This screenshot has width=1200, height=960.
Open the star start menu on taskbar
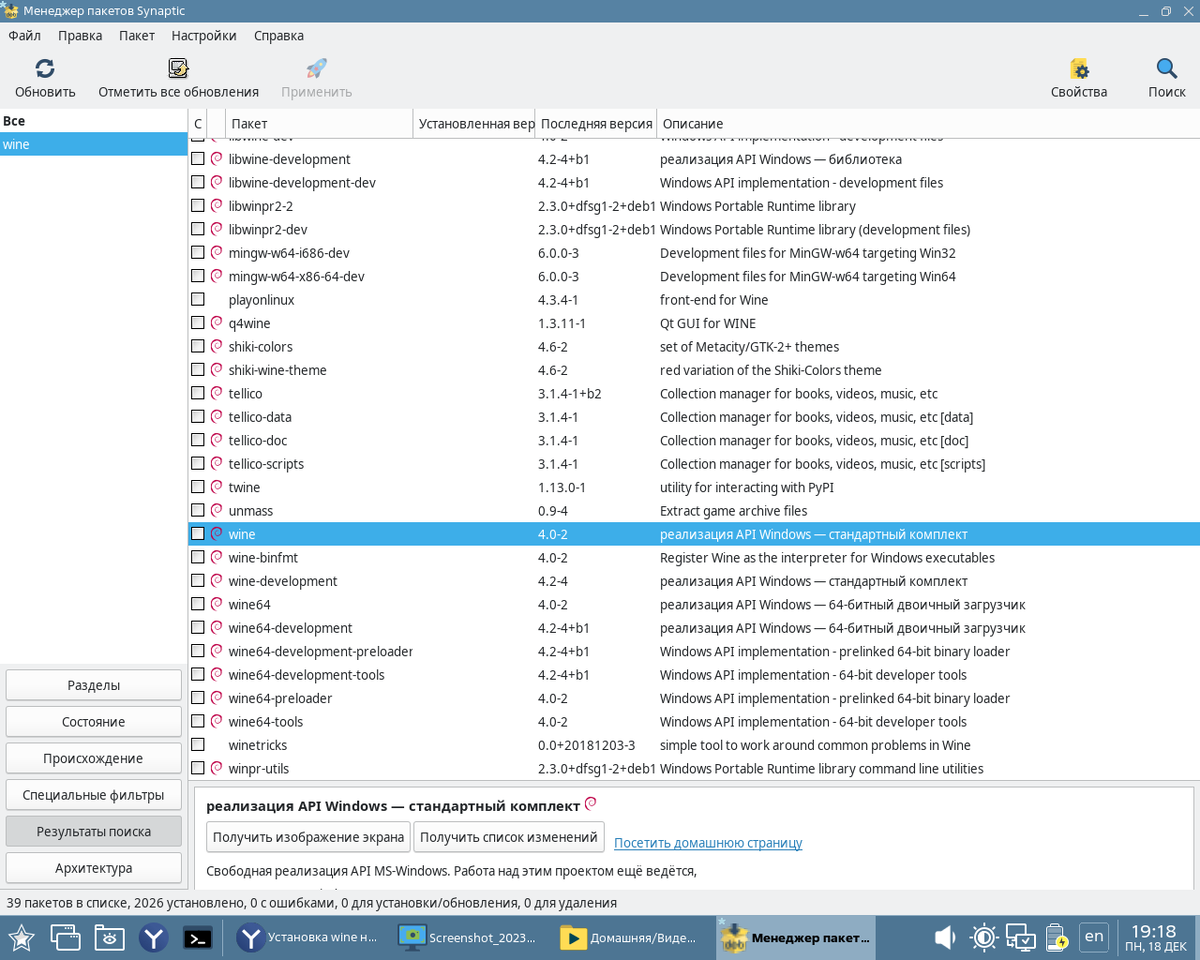[22, 937]
